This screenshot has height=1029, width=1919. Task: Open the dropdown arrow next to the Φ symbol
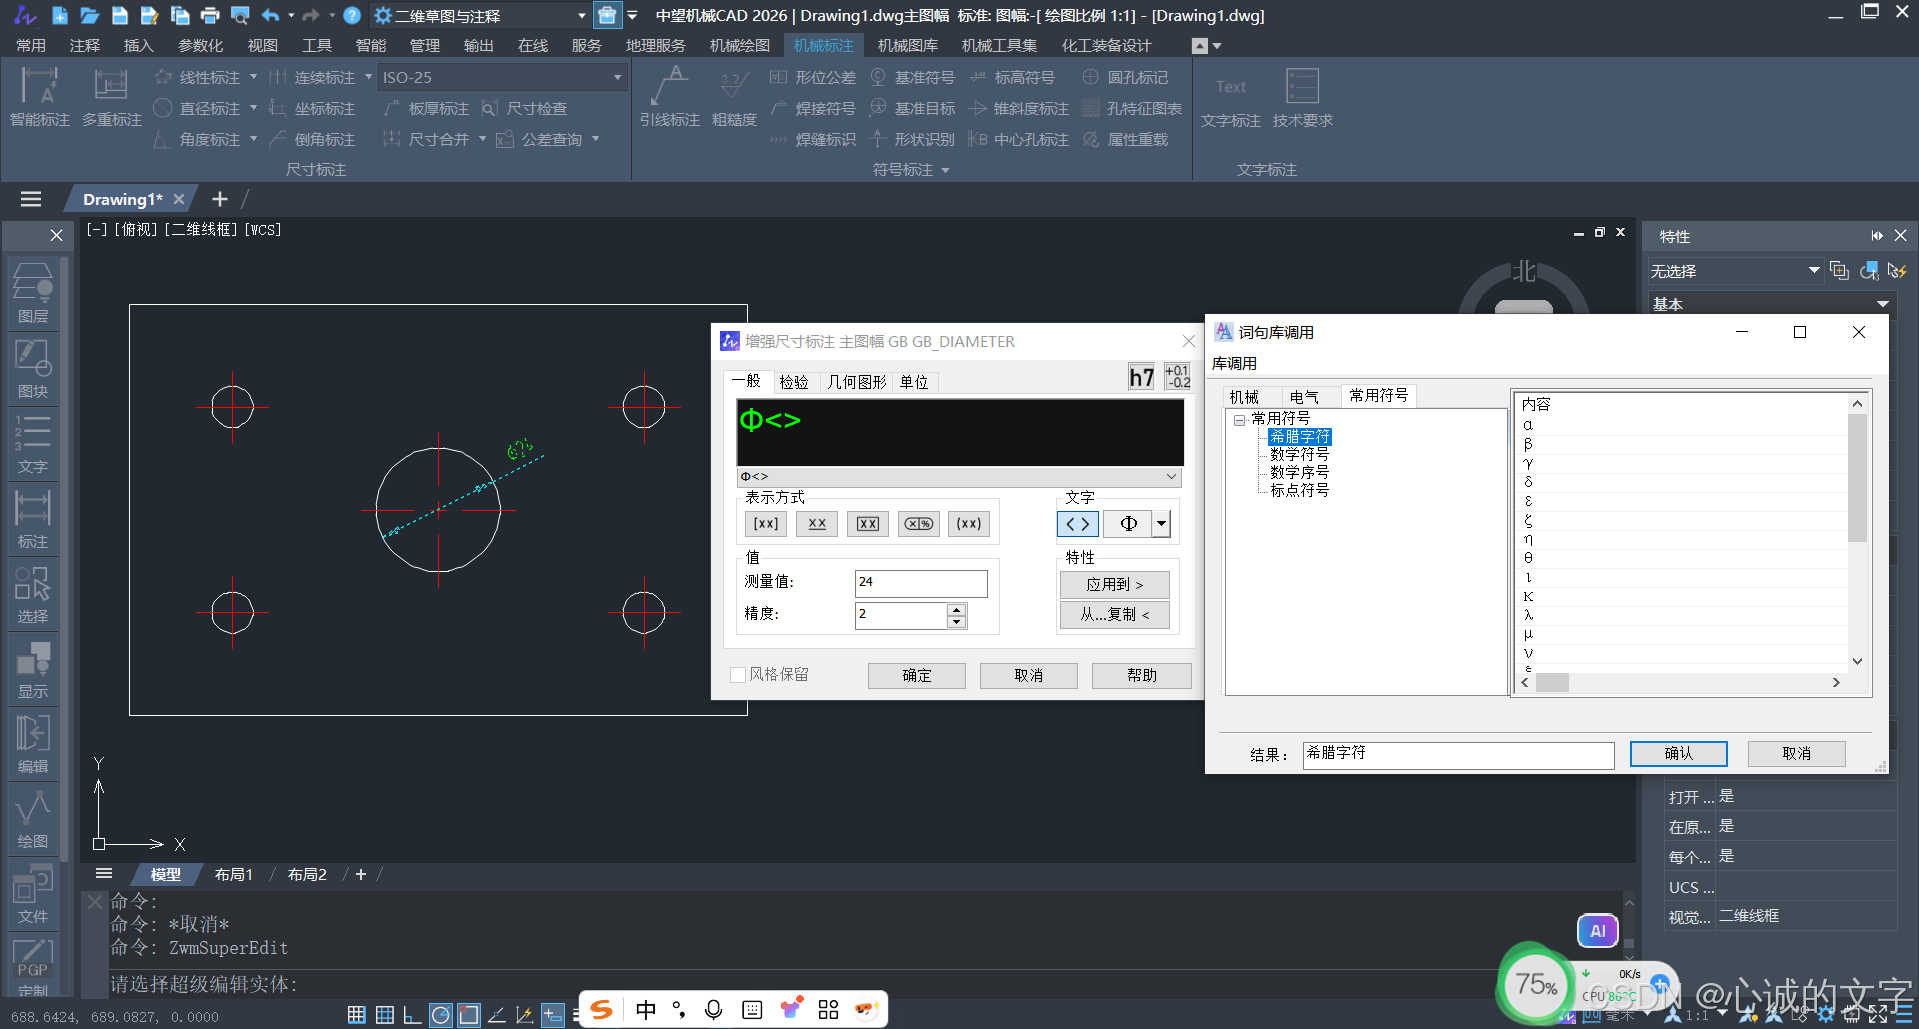[1161, 523]
